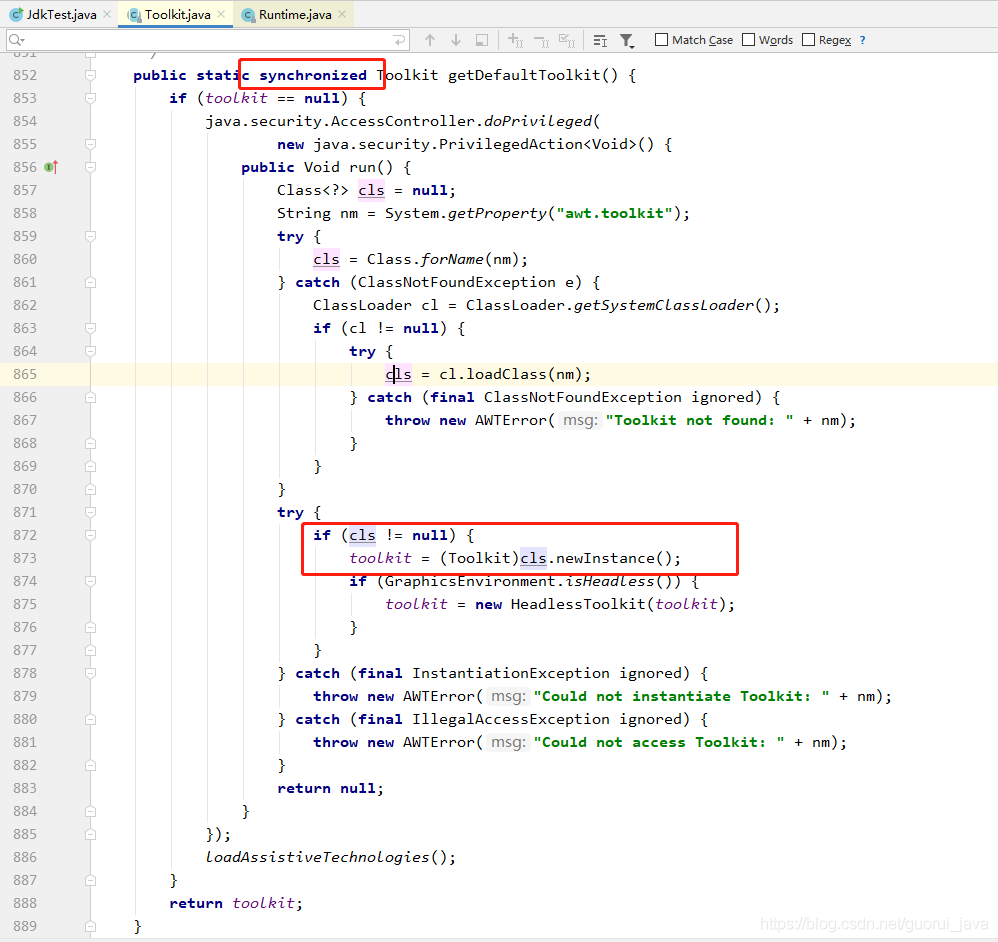This screenshot has height=942, width=998.
Task: Click newInstance on line 873
Action: pos(605,558)
